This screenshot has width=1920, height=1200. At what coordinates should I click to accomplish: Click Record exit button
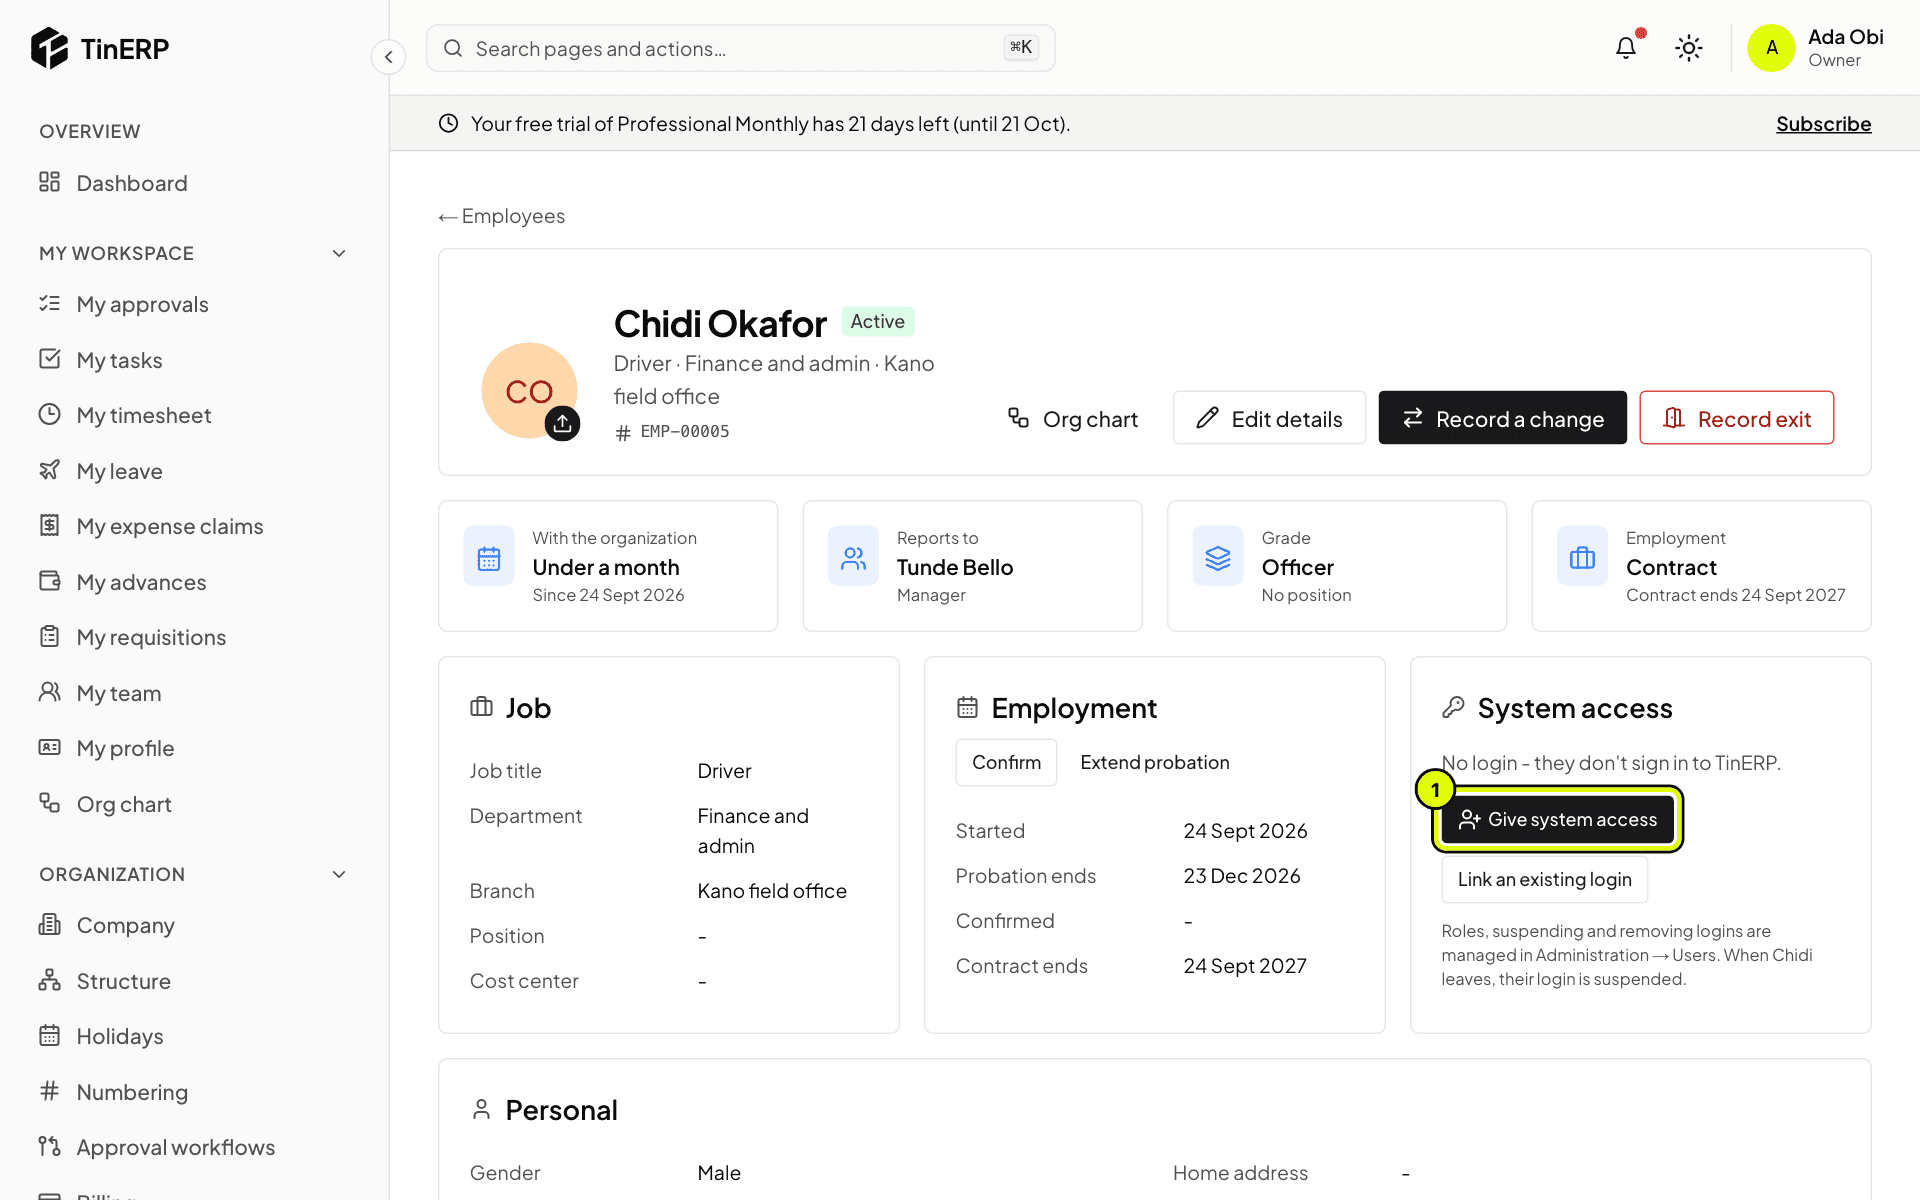(1737, 418)
